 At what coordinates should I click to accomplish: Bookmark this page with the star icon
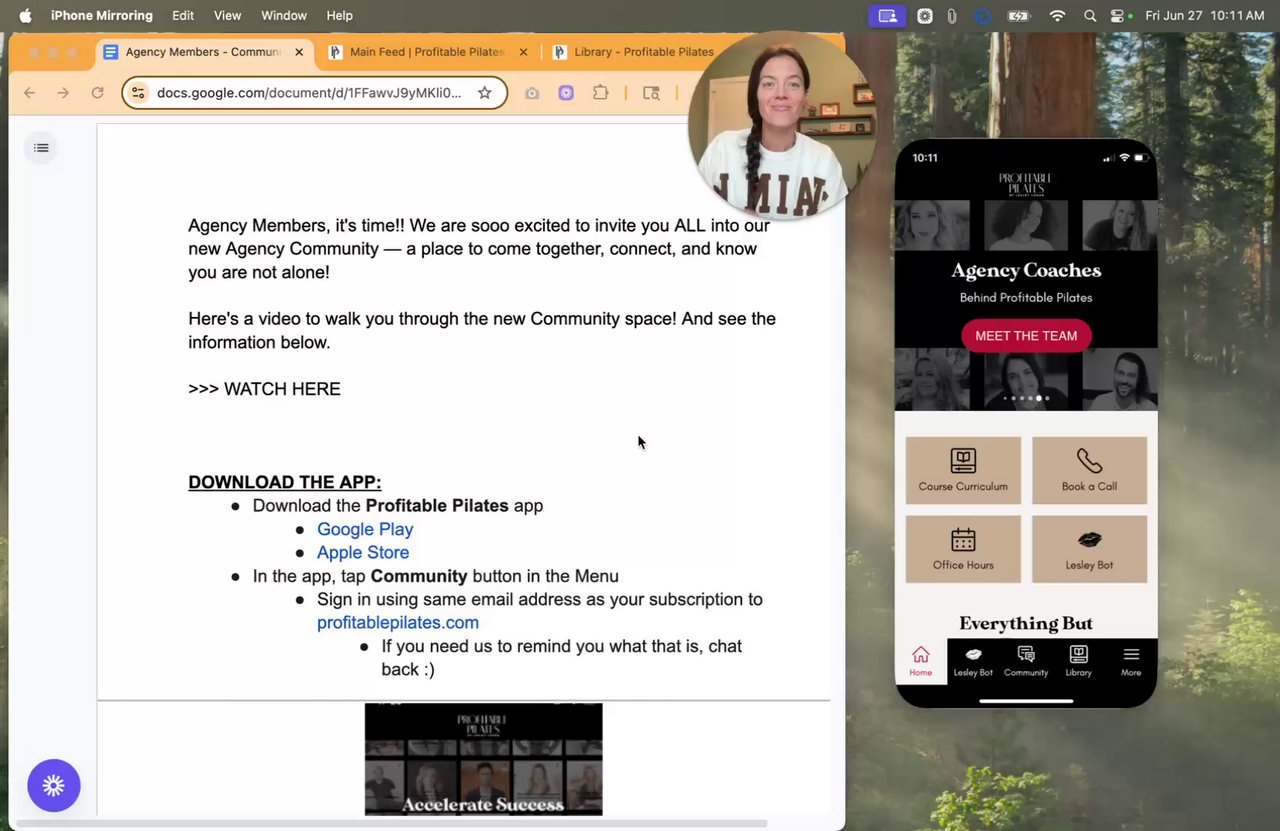tap(485, 93)
